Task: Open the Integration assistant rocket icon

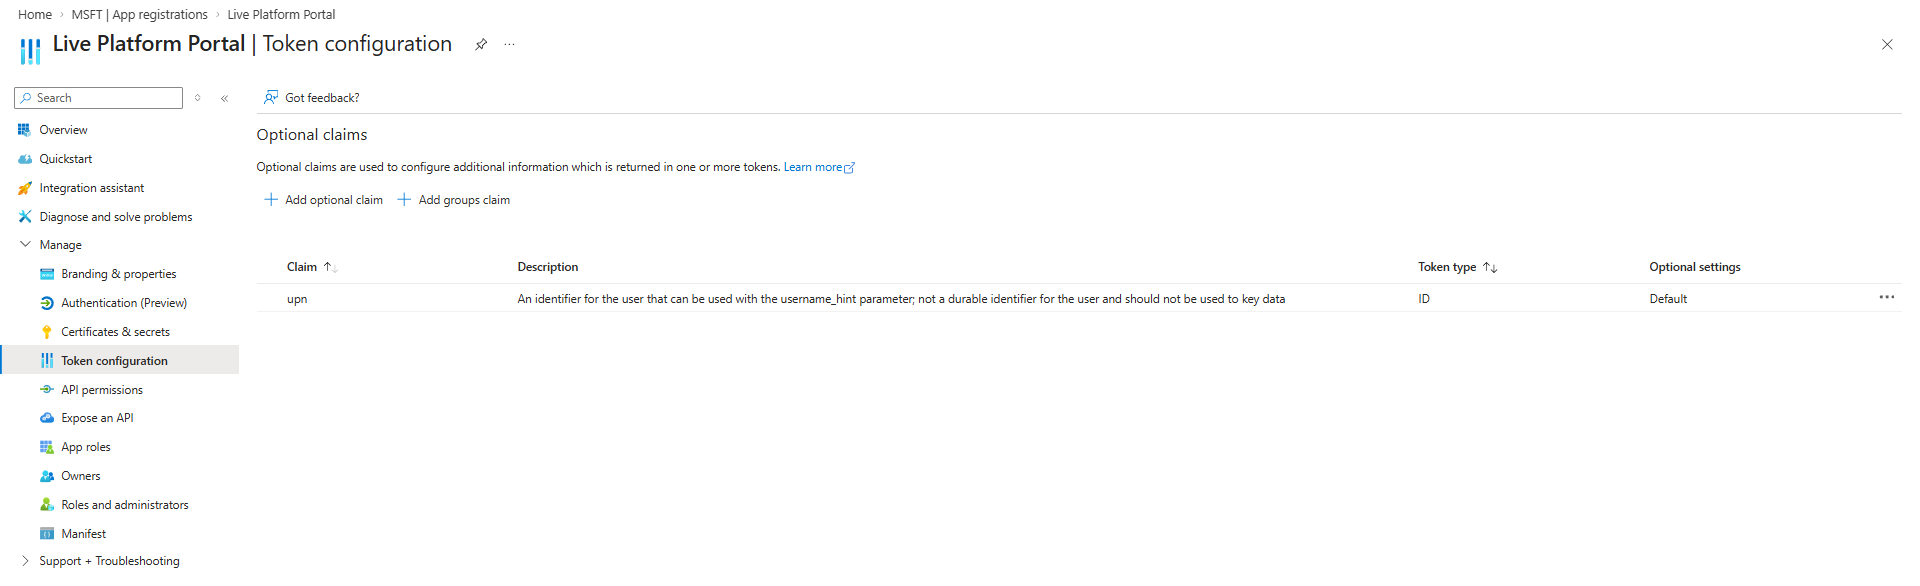Action: point(25,188)
